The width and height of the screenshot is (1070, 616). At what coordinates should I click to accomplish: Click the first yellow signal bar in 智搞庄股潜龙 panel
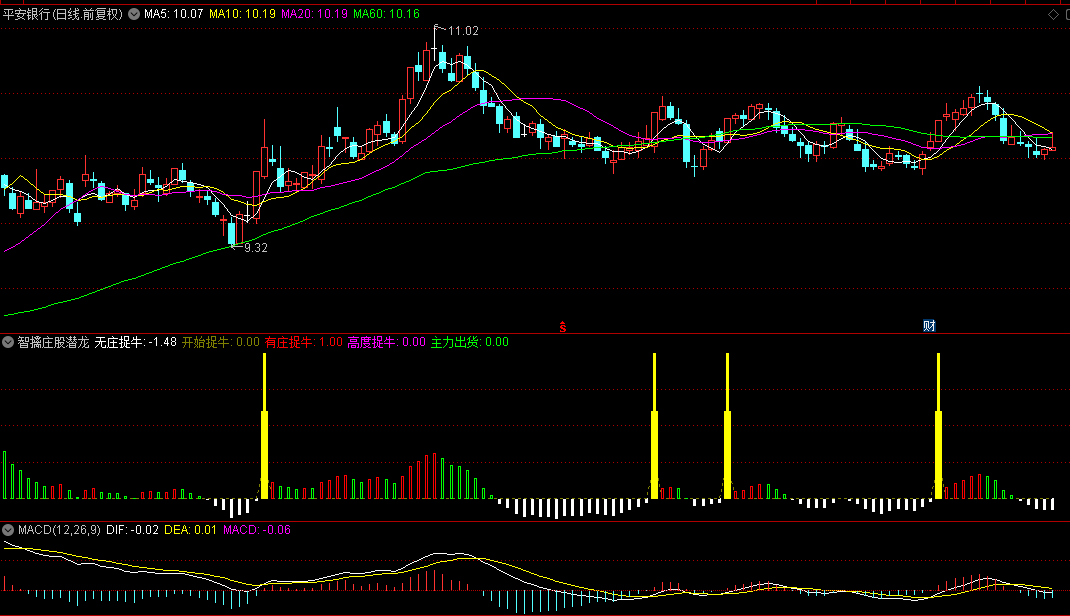point(265,426)
